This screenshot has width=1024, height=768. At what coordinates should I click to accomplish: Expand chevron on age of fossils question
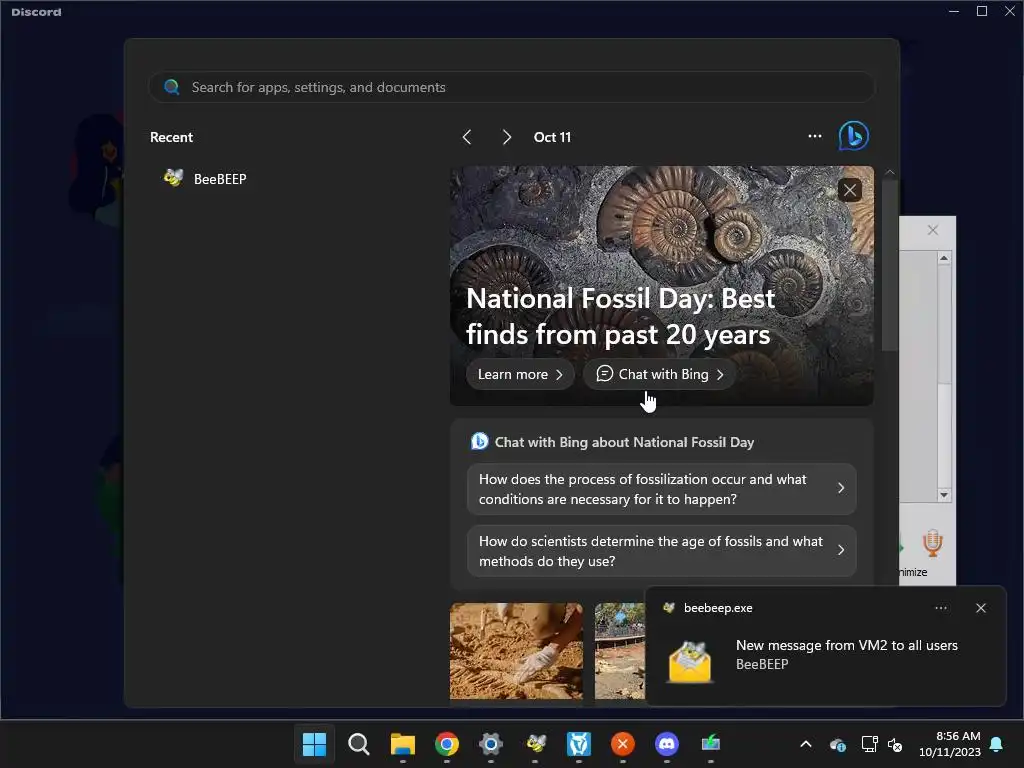point(840,551)
